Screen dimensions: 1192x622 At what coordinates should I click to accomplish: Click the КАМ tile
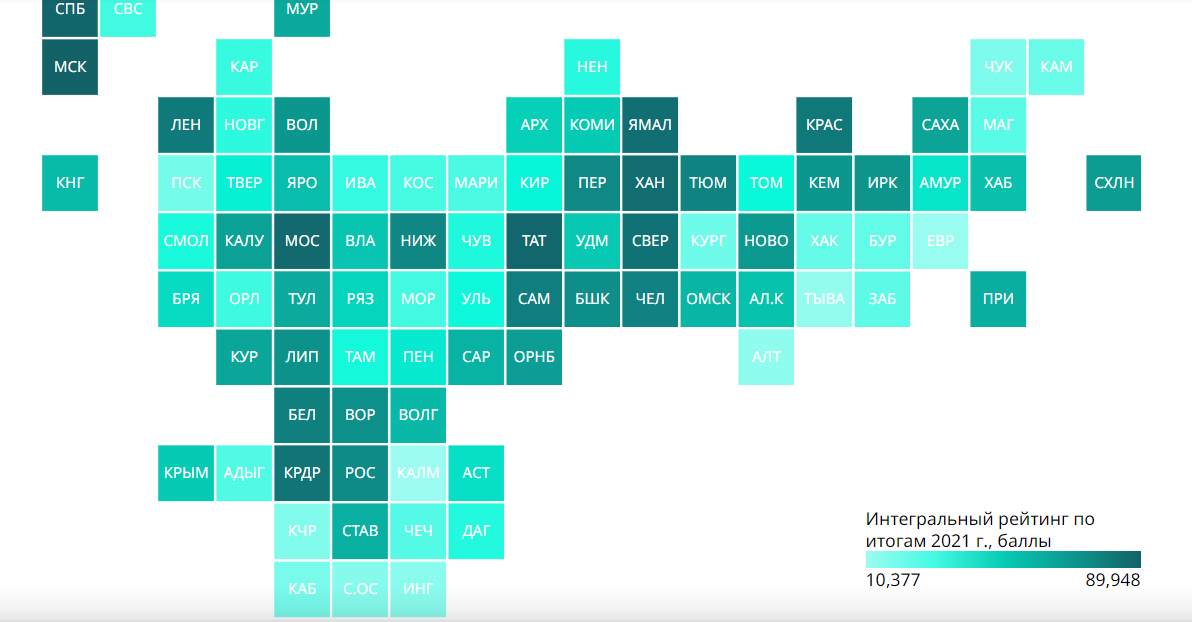(x=1056, y=67)
